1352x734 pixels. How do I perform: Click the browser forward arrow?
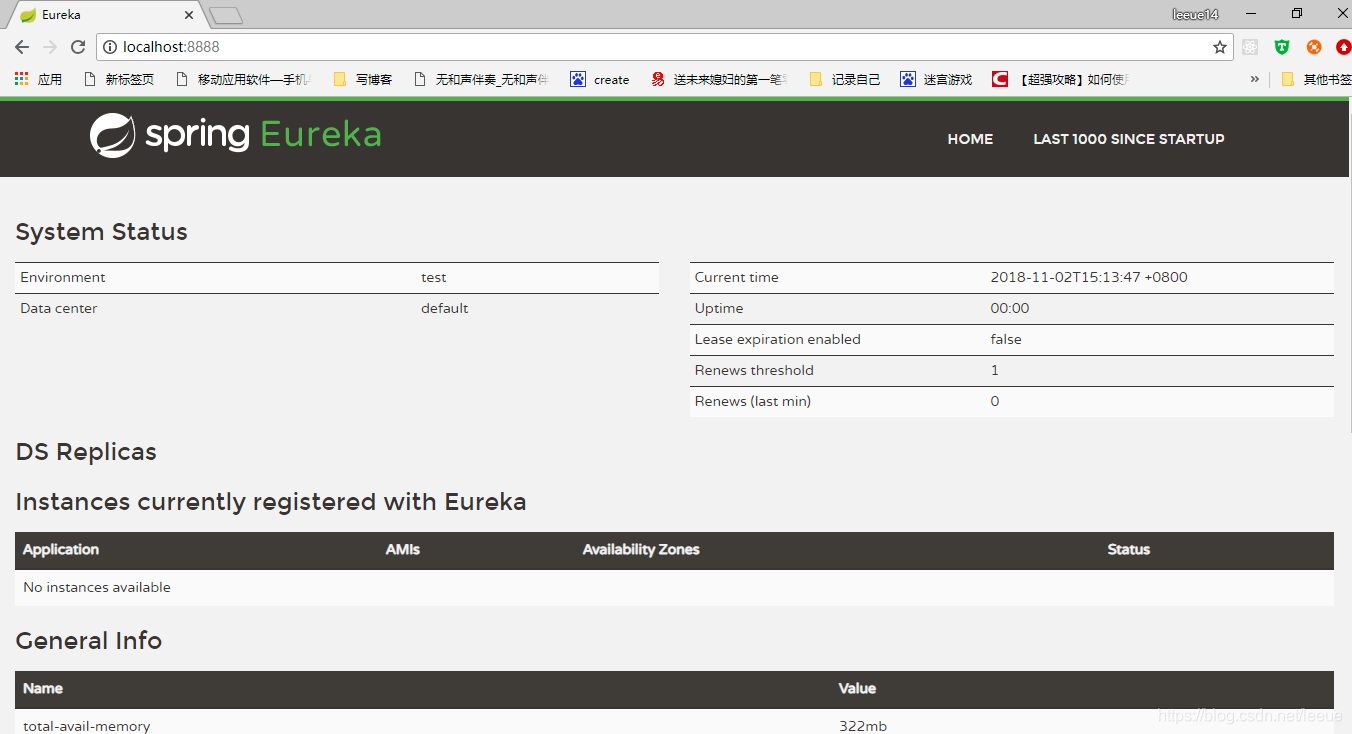pyautogui.click(x=50, y=47)
